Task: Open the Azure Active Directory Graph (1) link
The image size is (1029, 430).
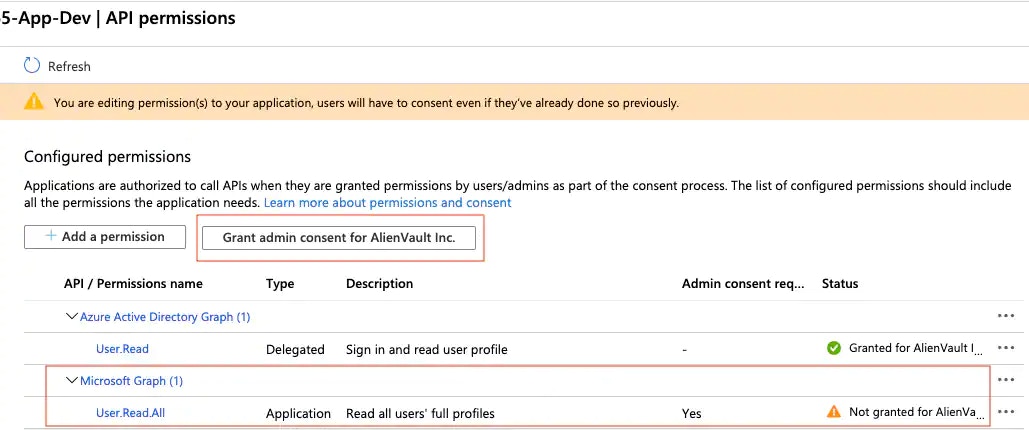Action: click(165, 317)
